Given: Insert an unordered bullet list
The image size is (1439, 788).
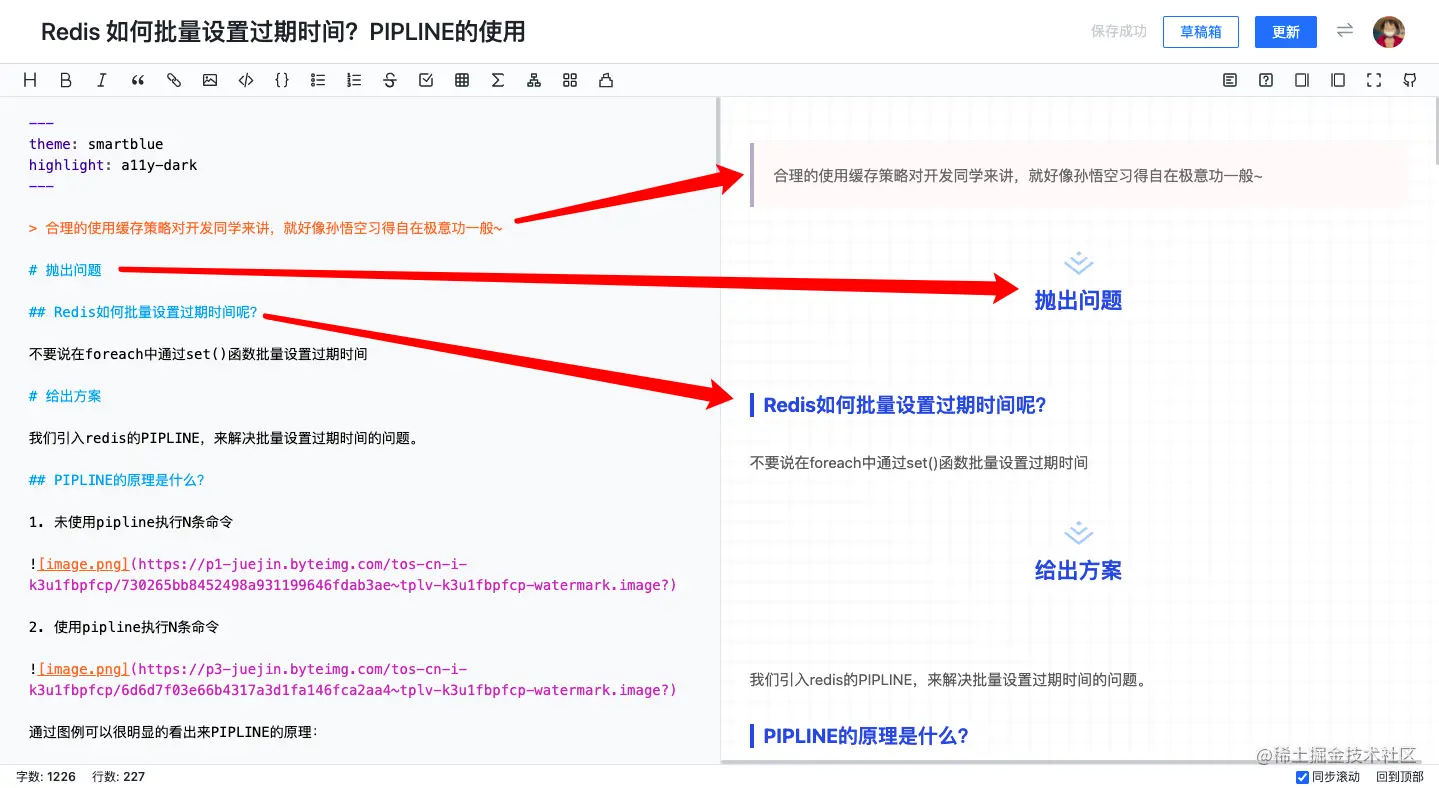Looking at the screenshot, I should tap(318, 81).
